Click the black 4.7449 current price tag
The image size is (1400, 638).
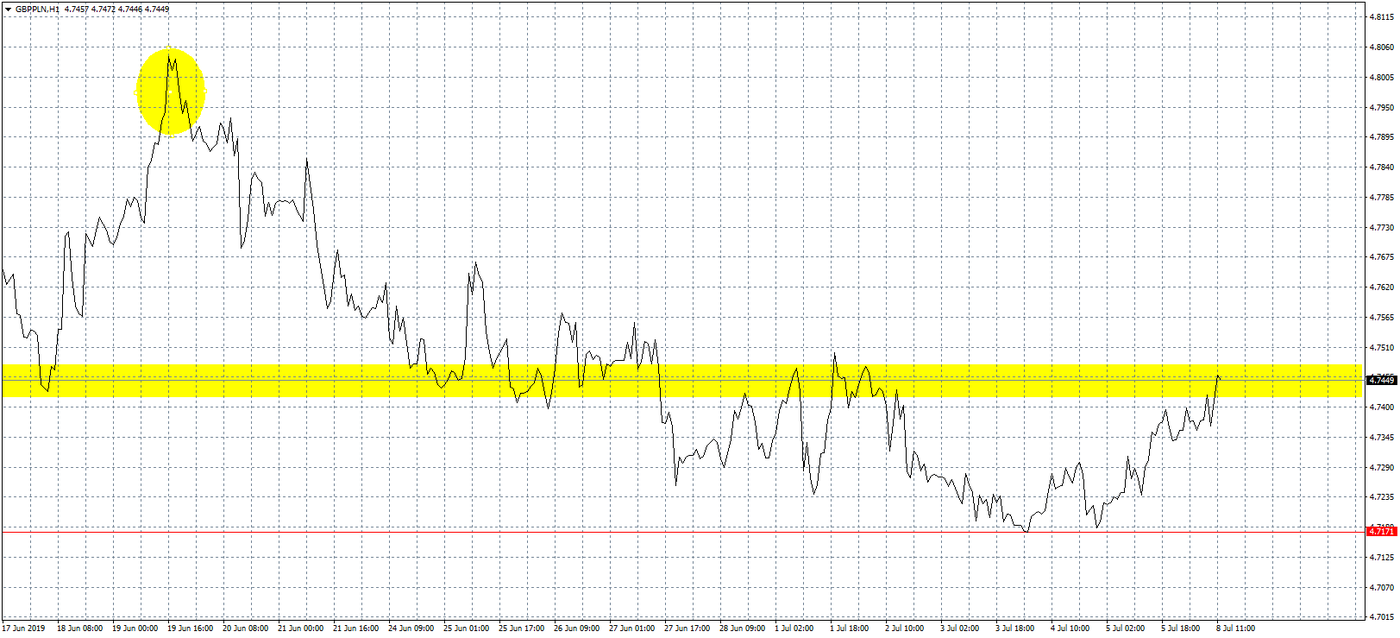point(1381,380)
